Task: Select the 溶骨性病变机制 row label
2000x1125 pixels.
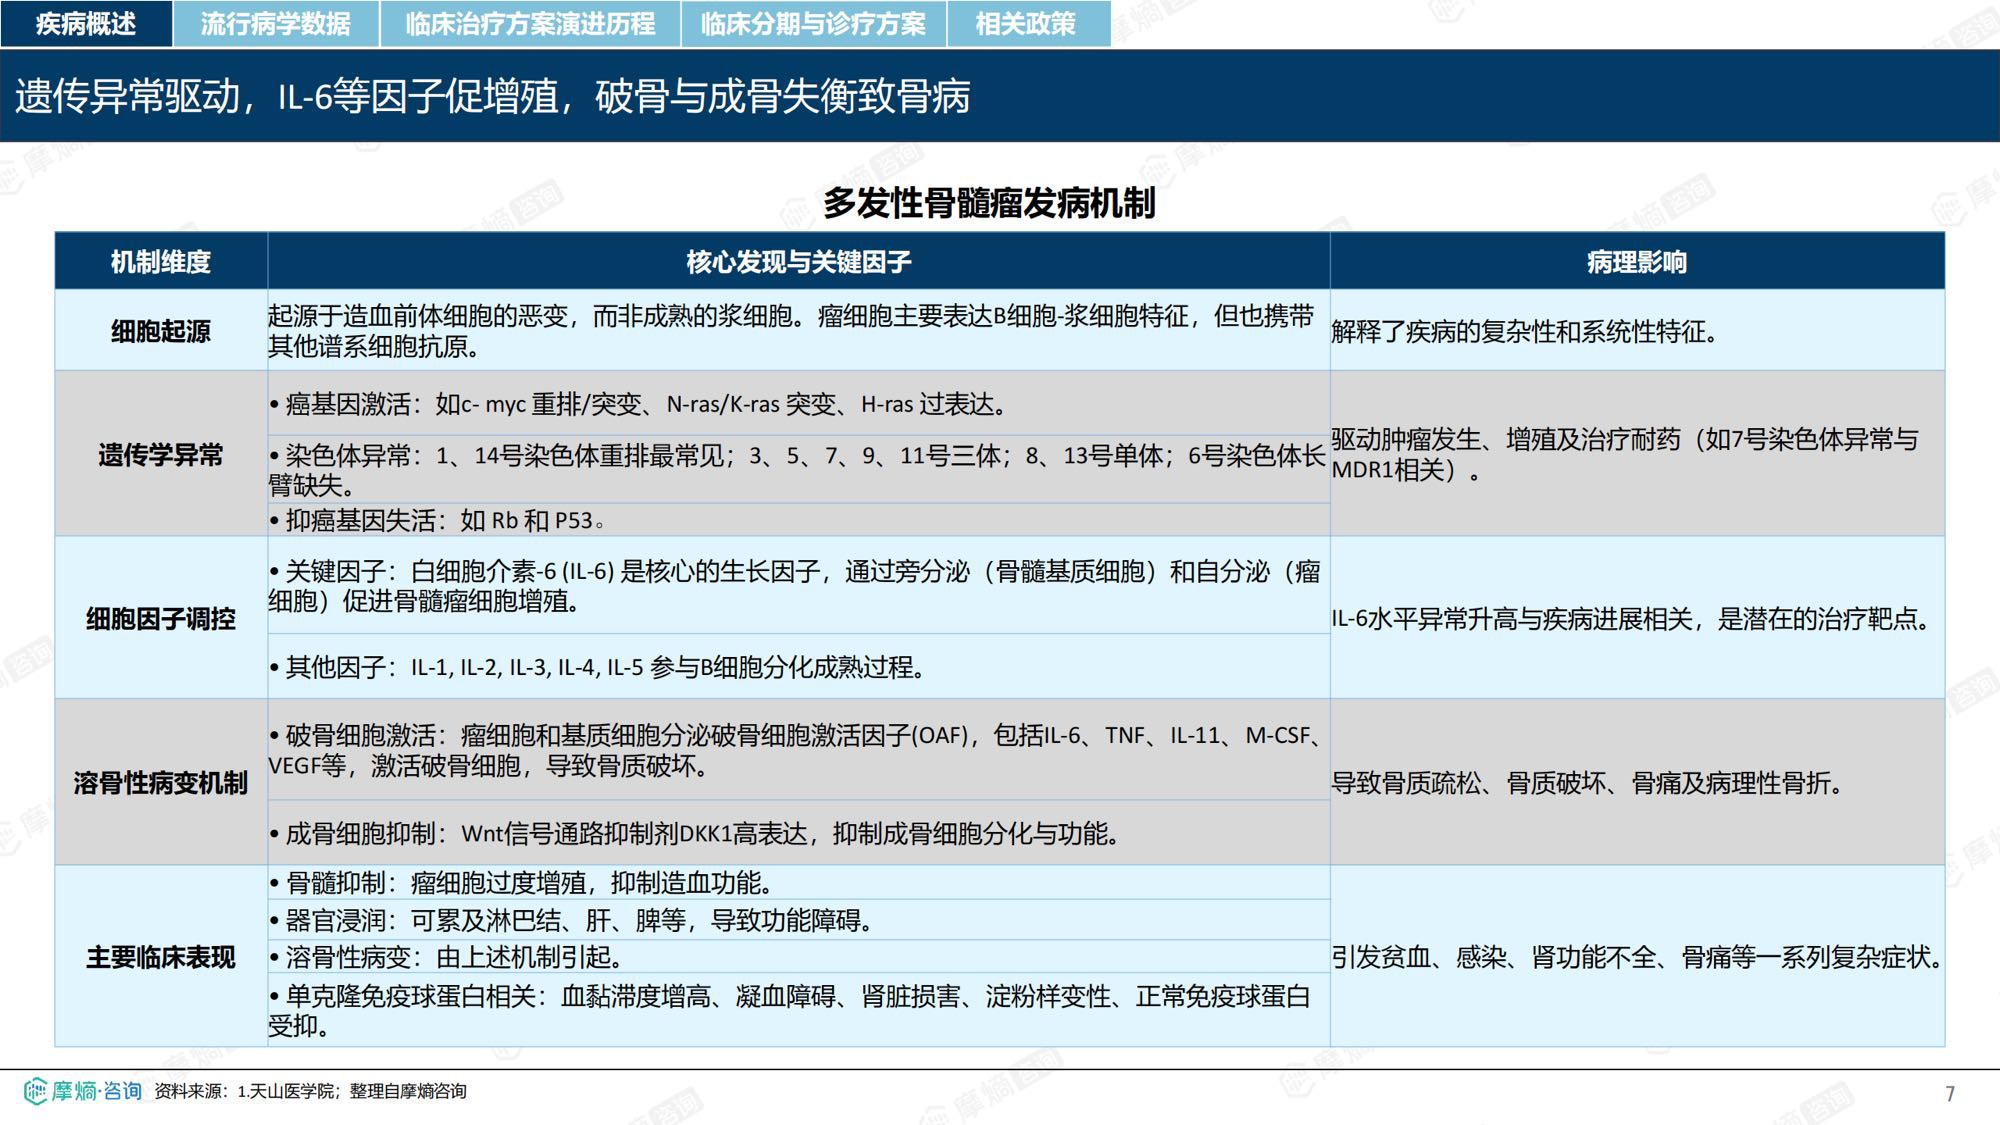Action: coord(161,783)
